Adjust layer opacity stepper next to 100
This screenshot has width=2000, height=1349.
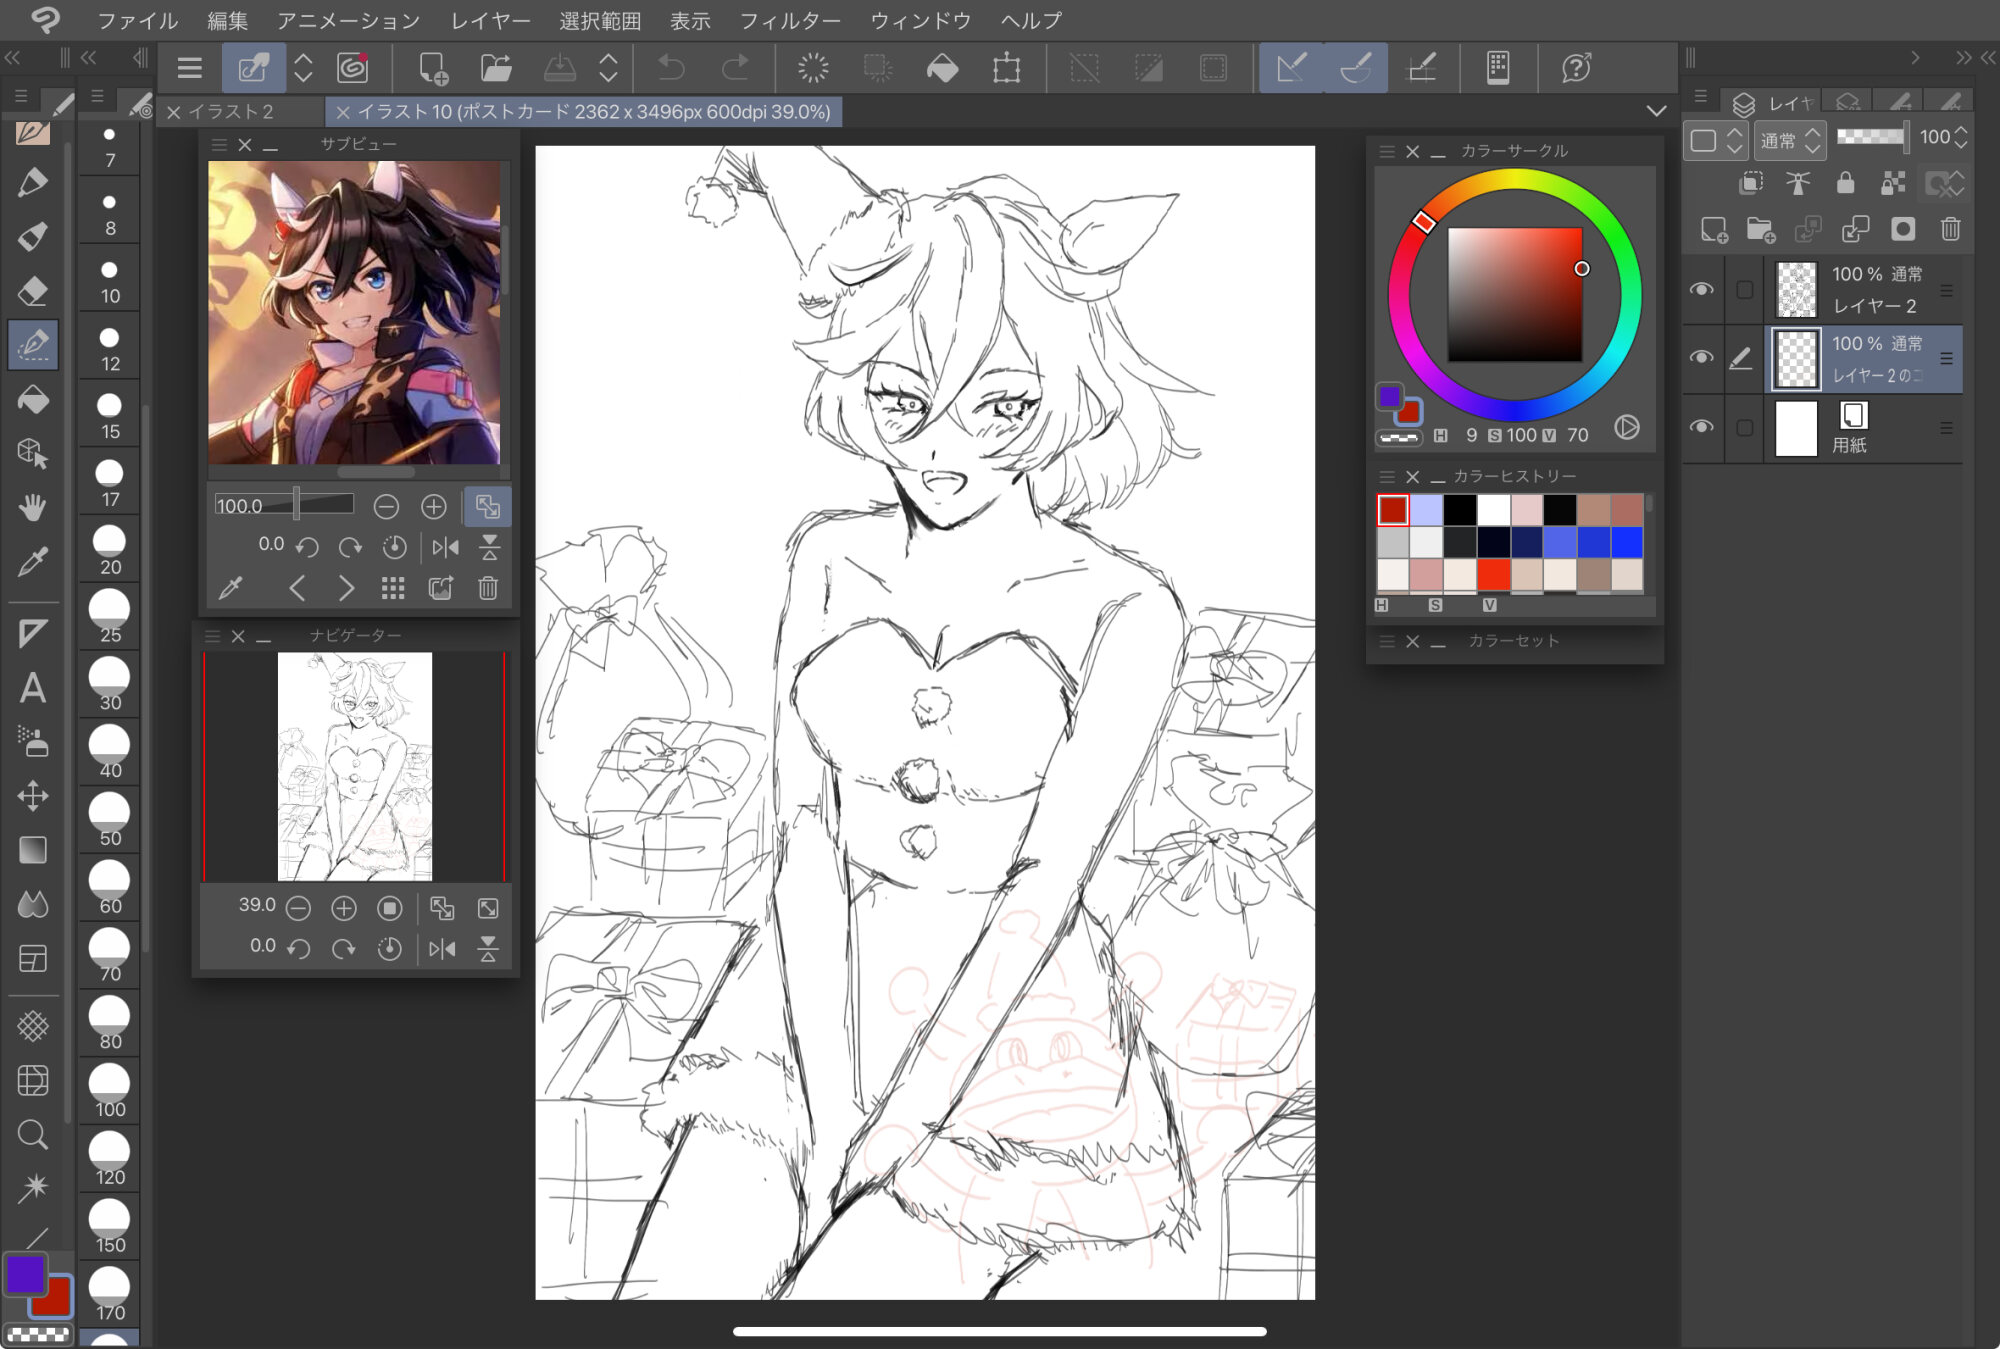[x=1961, y=137]
